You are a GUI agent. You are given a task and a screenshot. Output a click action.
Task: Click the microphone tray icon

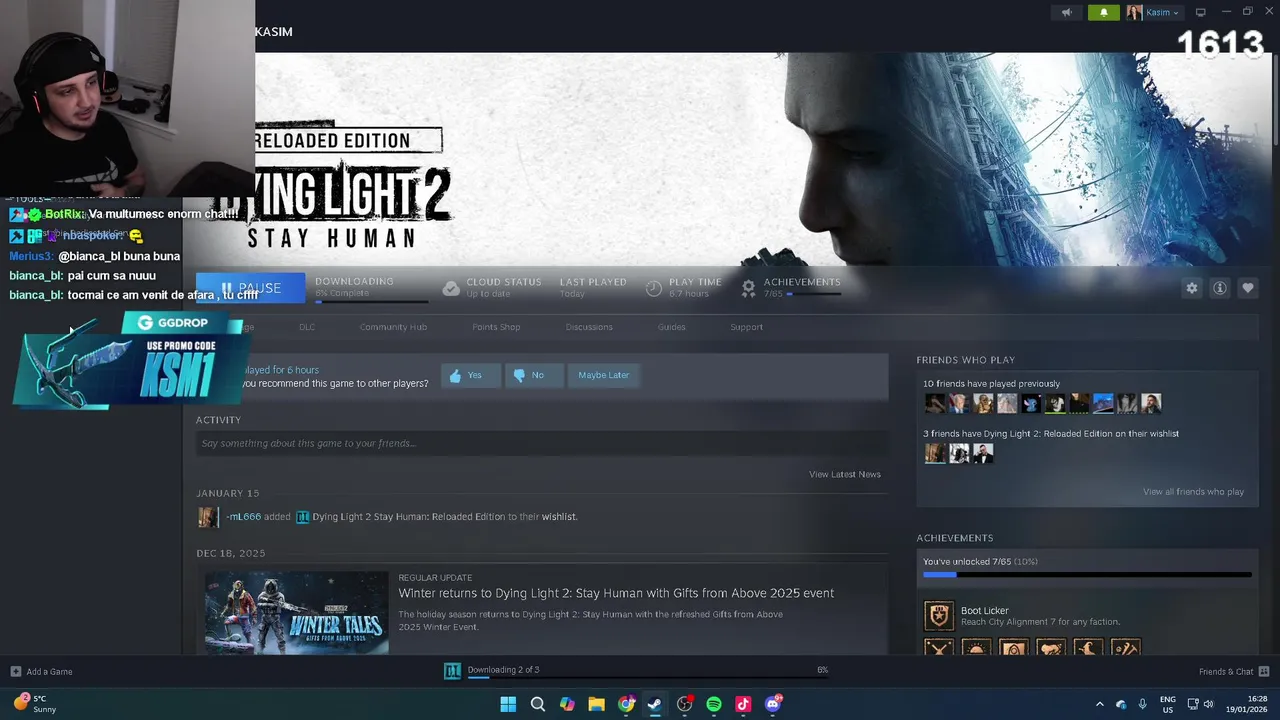[1142, 704]
